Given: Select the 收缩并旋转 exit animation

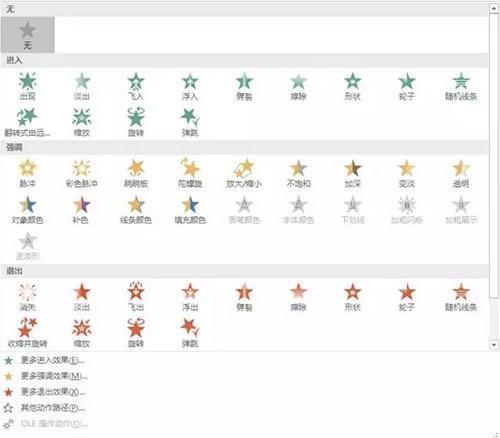Looking at the screenshot, I should click(x=27, y=333).
